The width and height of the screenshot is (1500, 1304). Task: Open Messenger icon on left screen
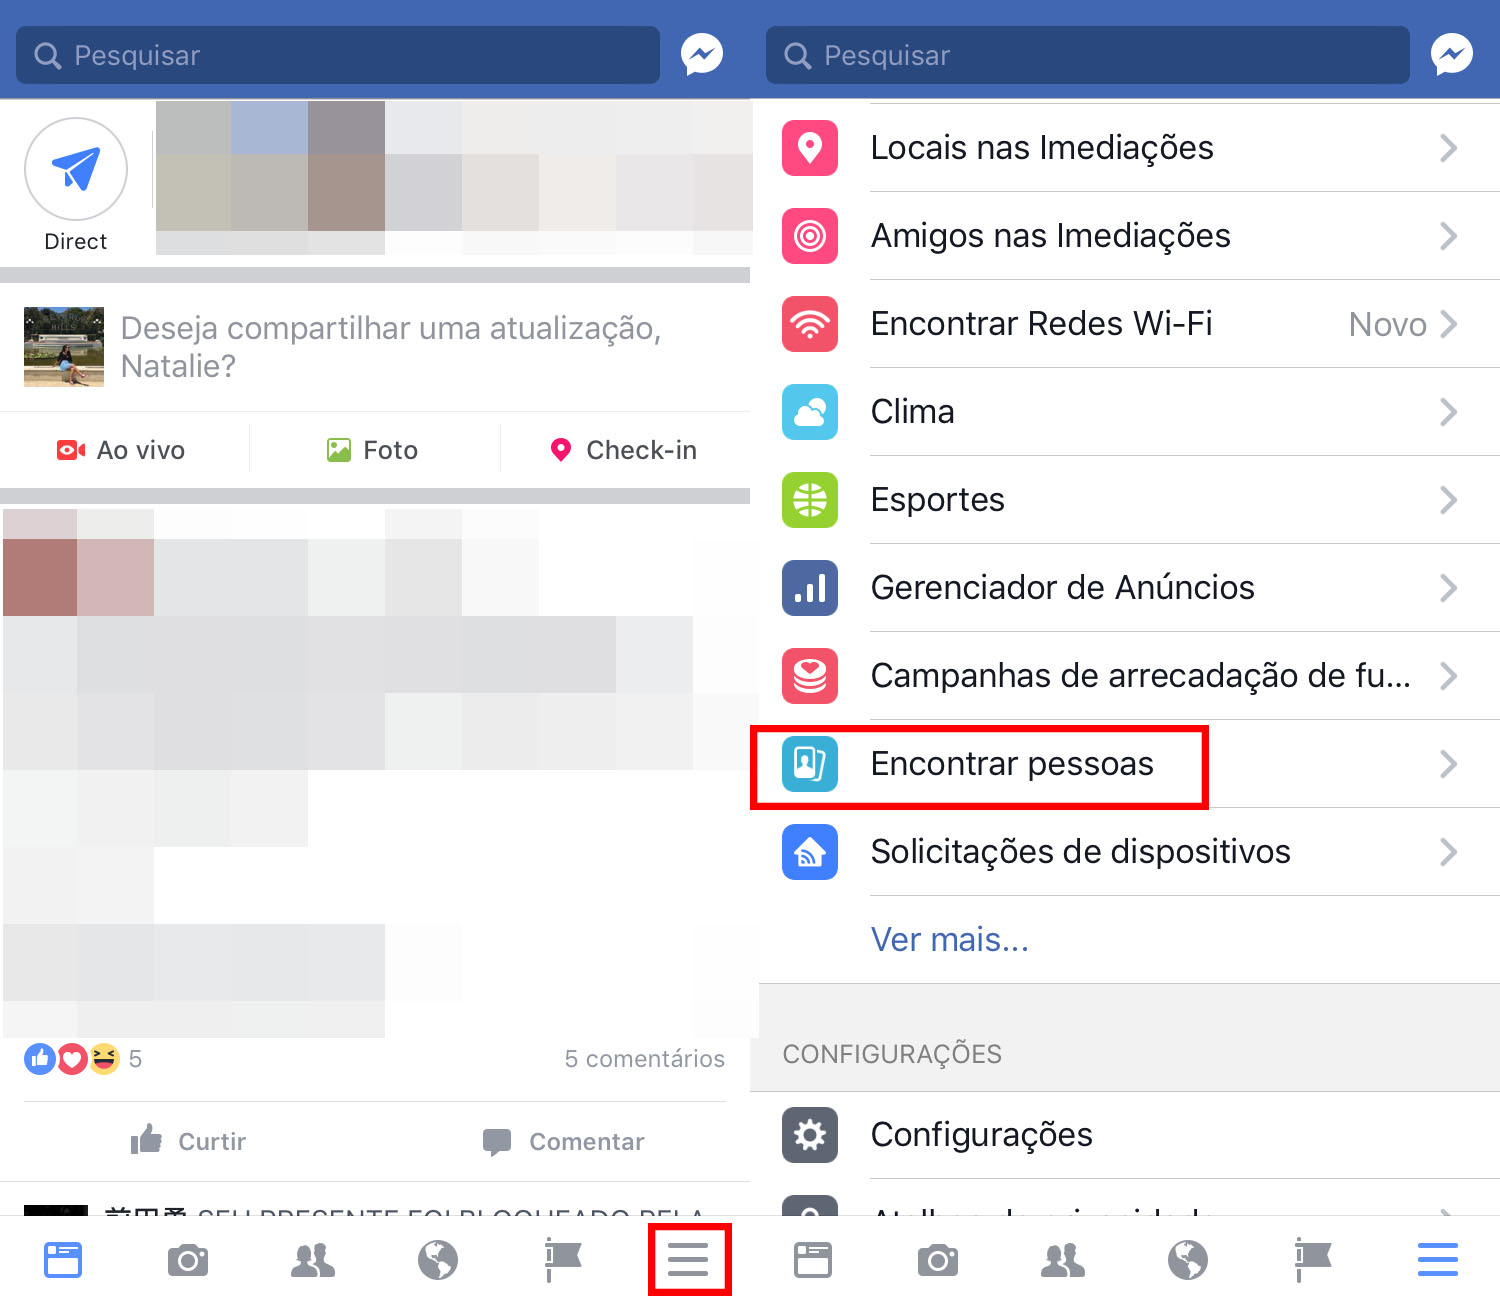tap(702, 54)
